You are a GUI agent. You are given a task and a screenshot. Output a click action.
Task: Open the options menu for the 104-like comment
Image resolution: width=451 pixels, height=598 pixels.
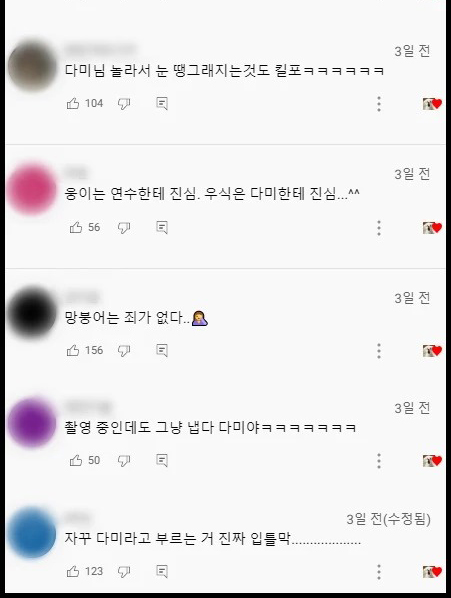coord(379,104)
